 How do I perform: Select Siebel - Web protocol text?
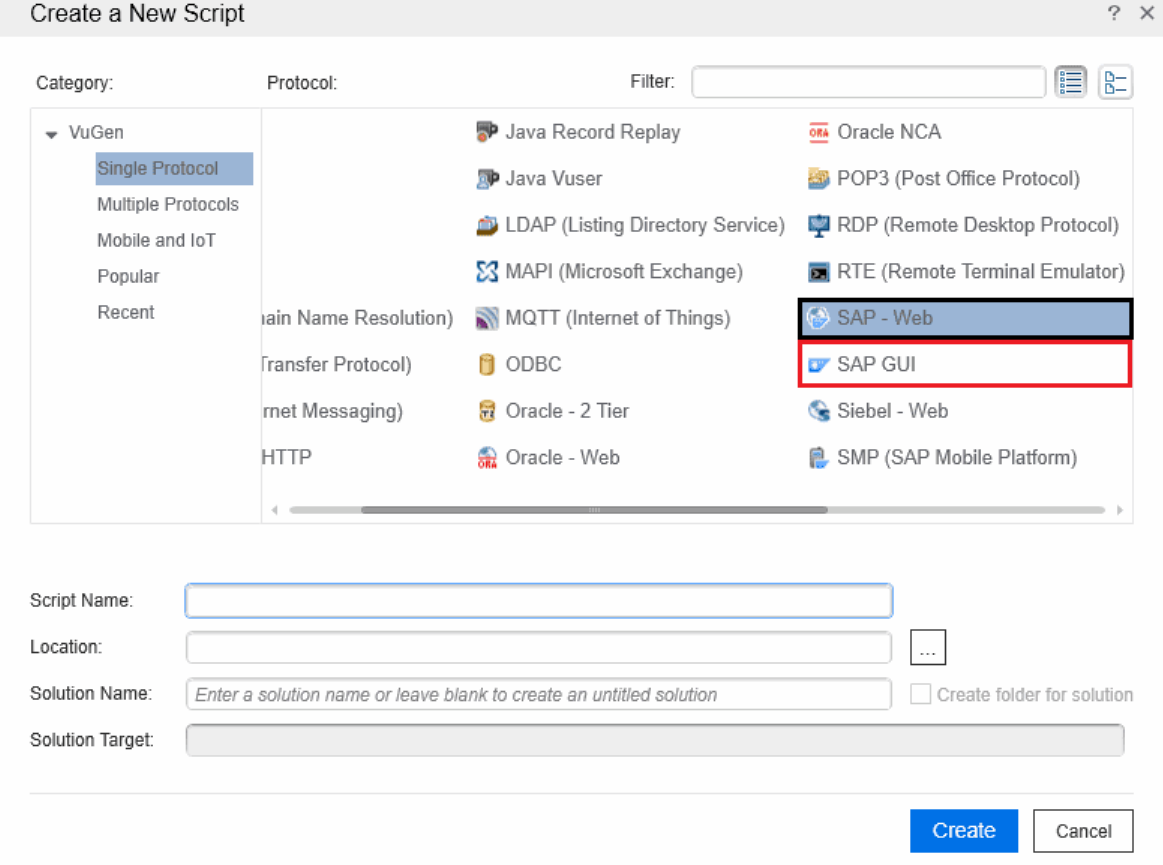892,411
